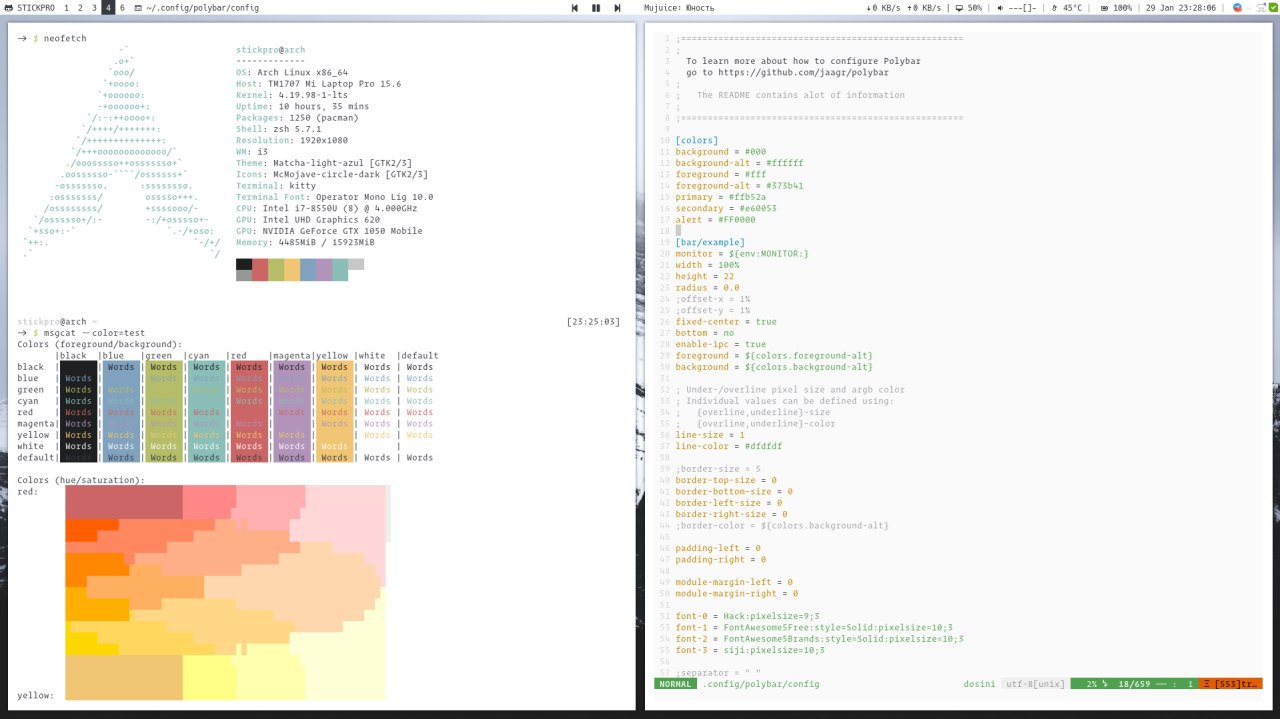Click the download speed 0 KB/s indicator

pyautogui.click(x=882, y=7)
